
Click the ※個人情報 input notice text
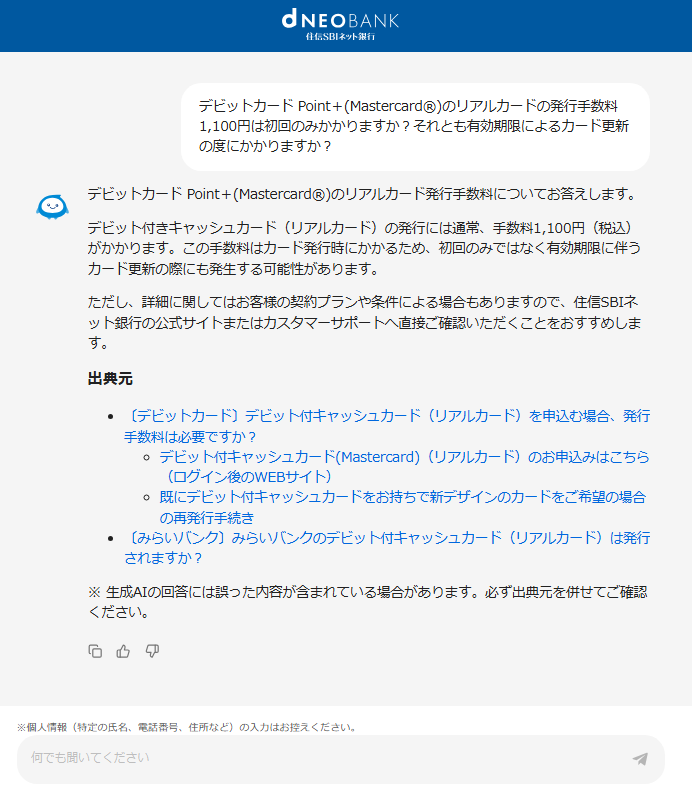[x=187, y=727]
